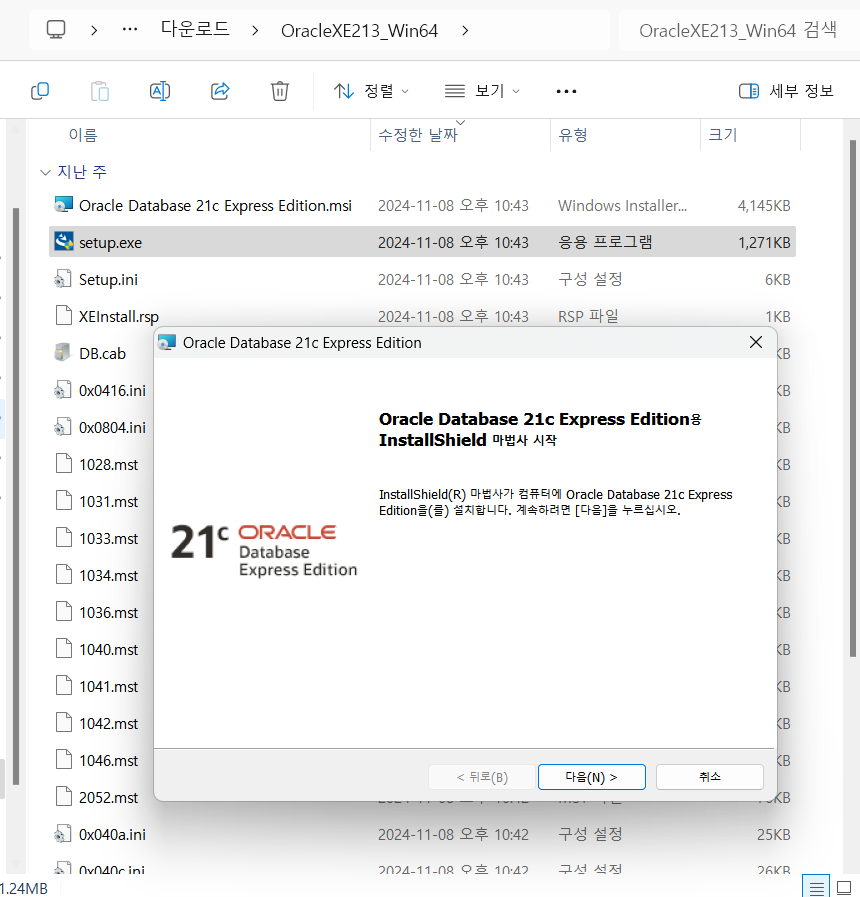This screenshot has height=897, width=860.
Task: Click the Copy icon in Explorer toolbar
Action: point(40,91)
